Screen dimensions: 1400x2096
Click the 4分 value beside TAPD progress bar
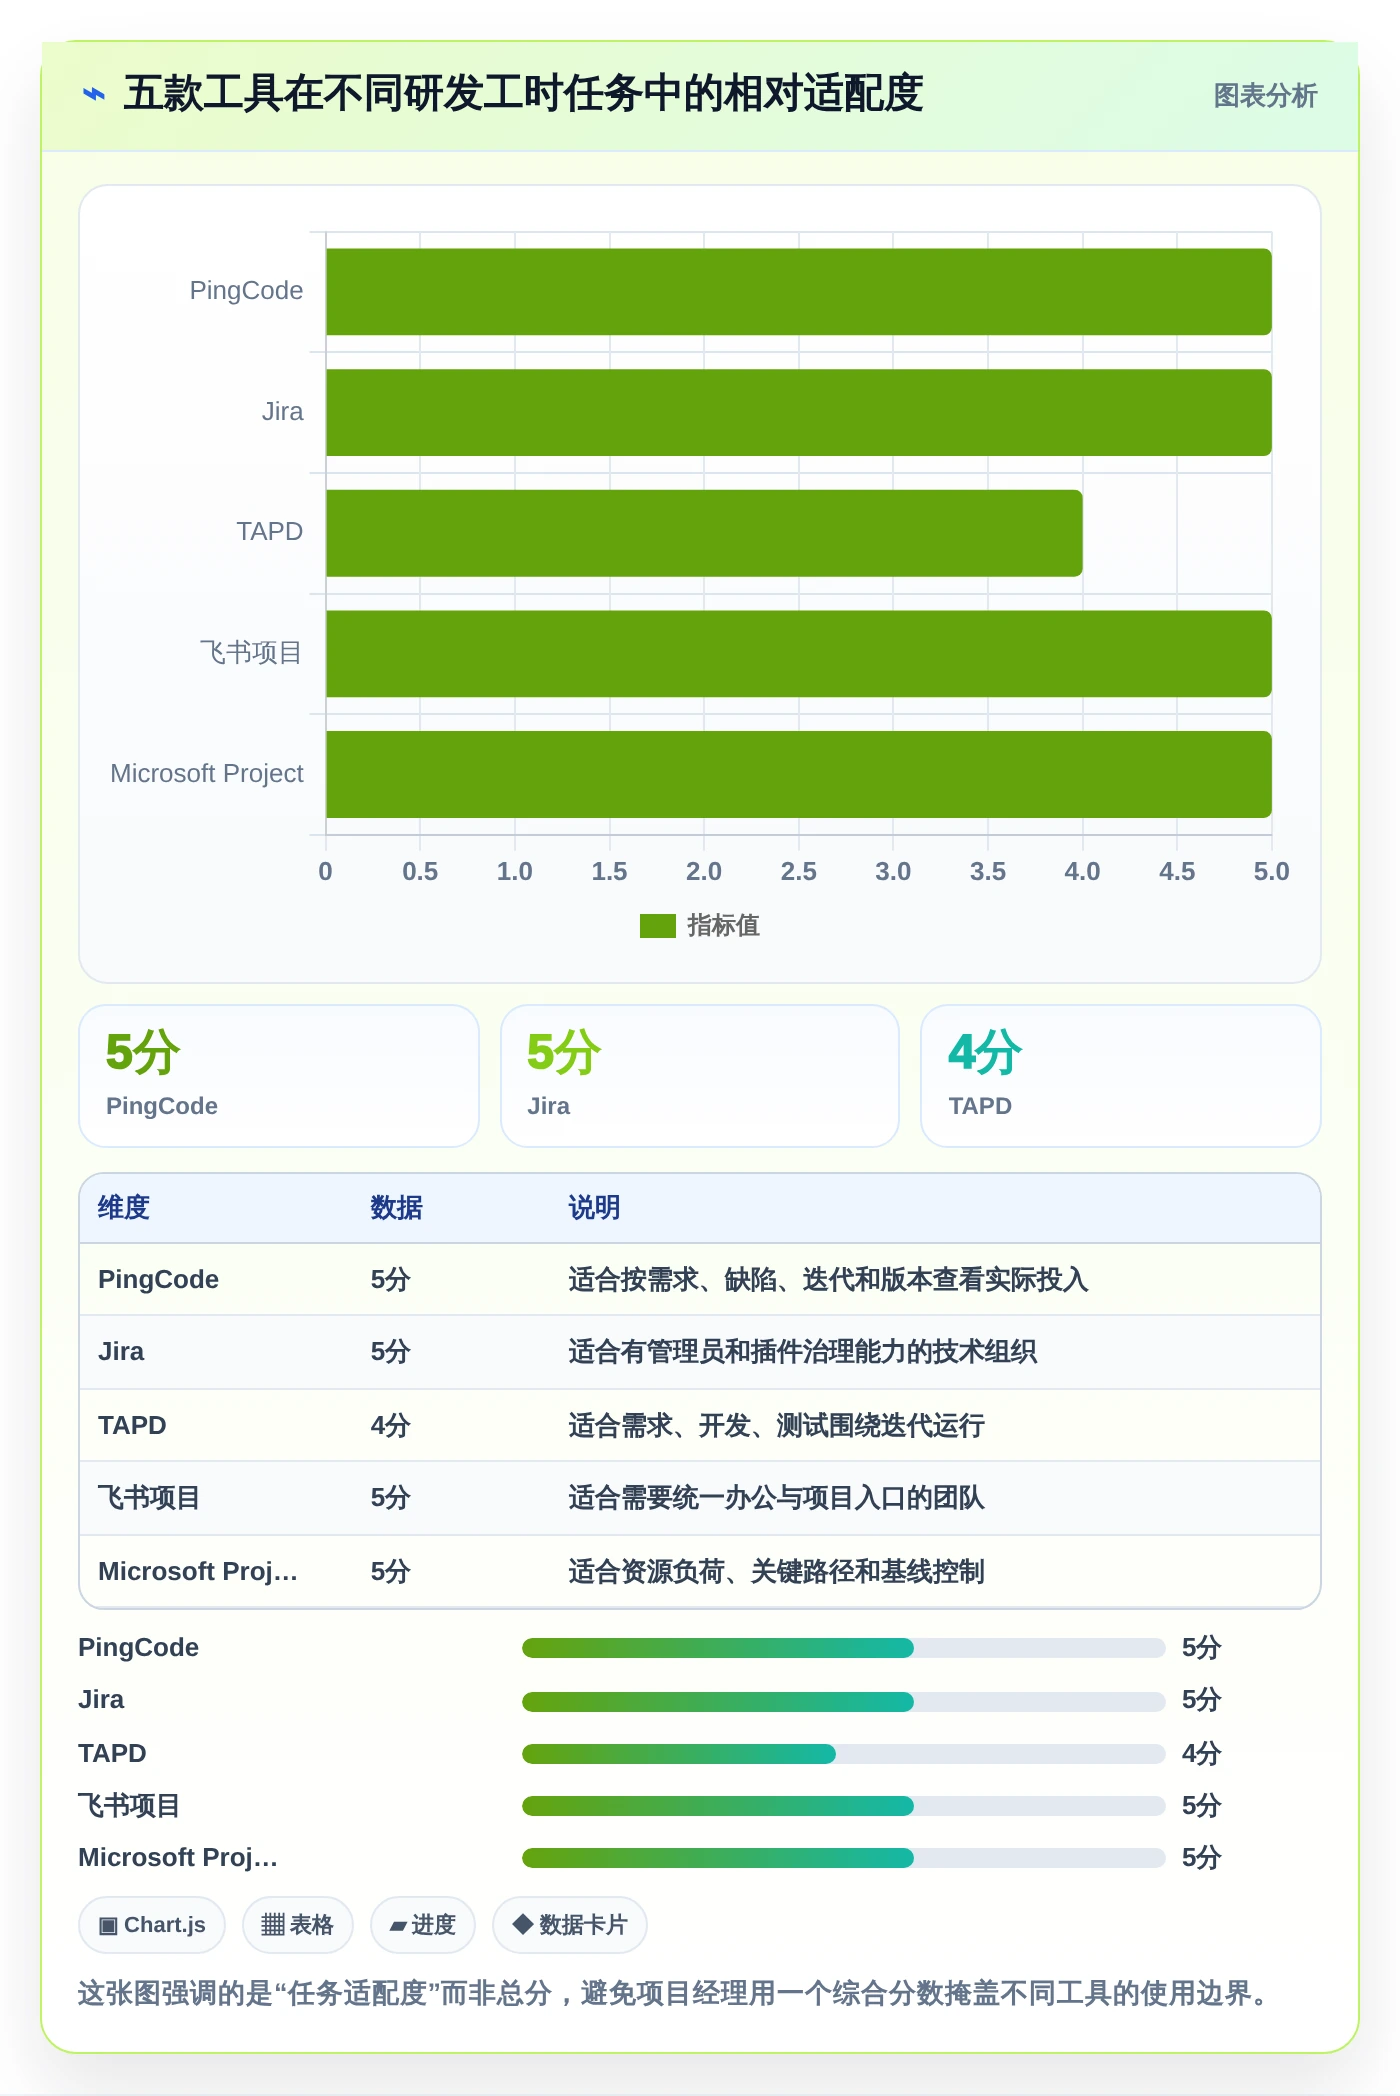click(x=1201, y=1754)
